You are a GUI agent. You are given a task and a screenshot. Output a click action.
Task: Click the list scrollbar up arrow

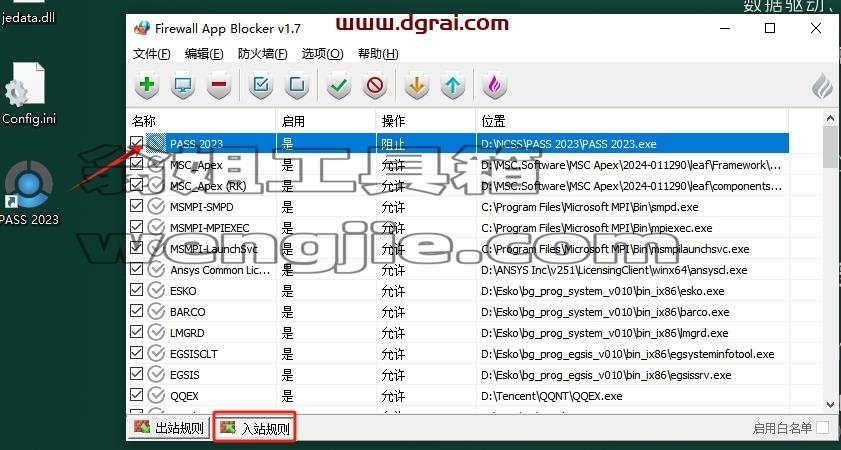point(830,118)
